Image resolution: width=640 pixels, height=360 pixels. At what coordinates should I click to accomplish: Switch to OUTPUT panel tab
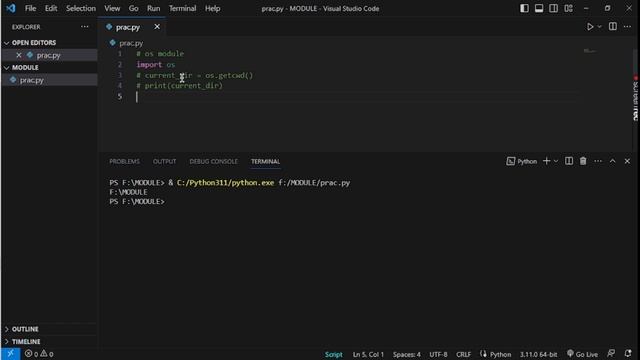[x=164, y=161]
